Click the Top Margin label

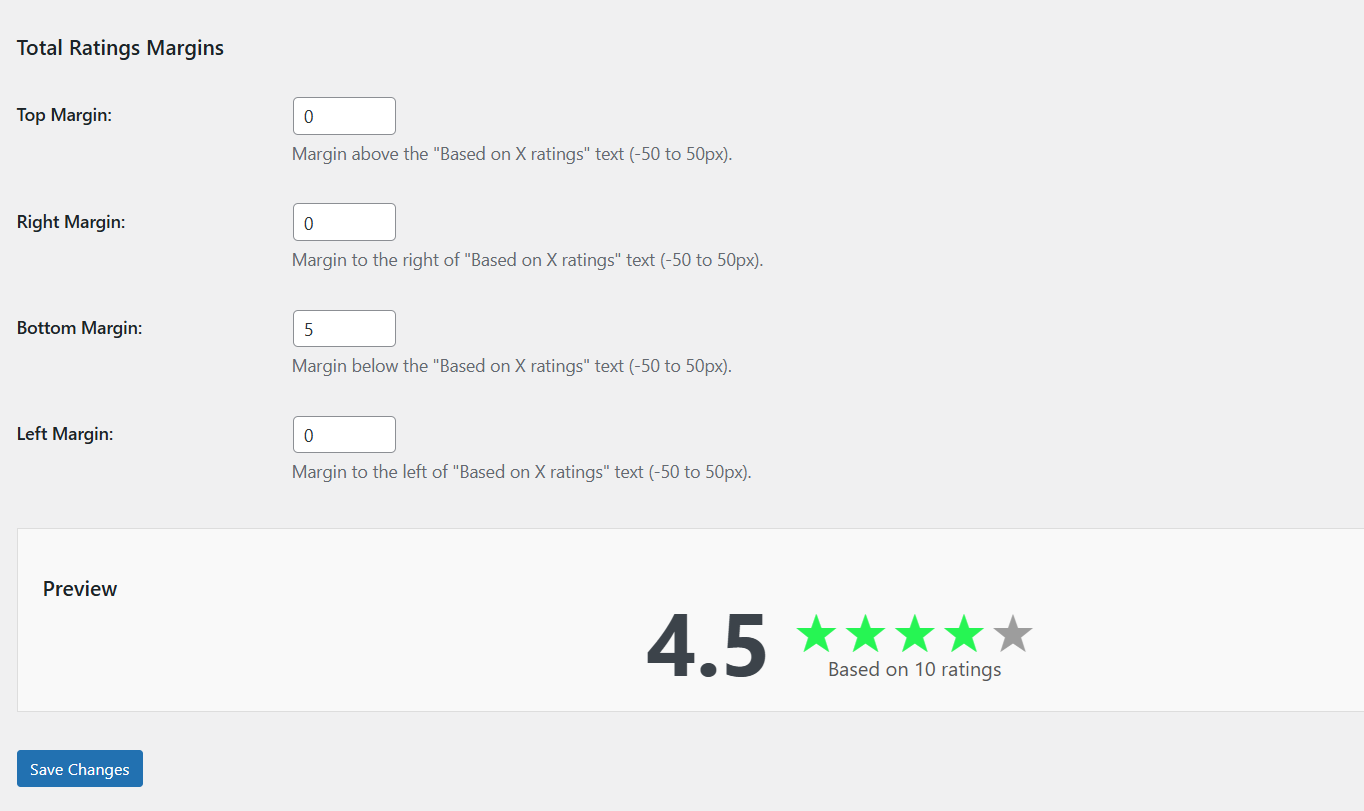(64, 115)
